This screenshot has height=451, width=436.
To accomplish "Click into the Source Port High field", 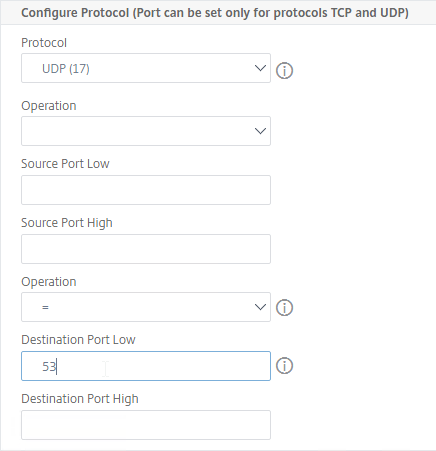I will [146, 249].
